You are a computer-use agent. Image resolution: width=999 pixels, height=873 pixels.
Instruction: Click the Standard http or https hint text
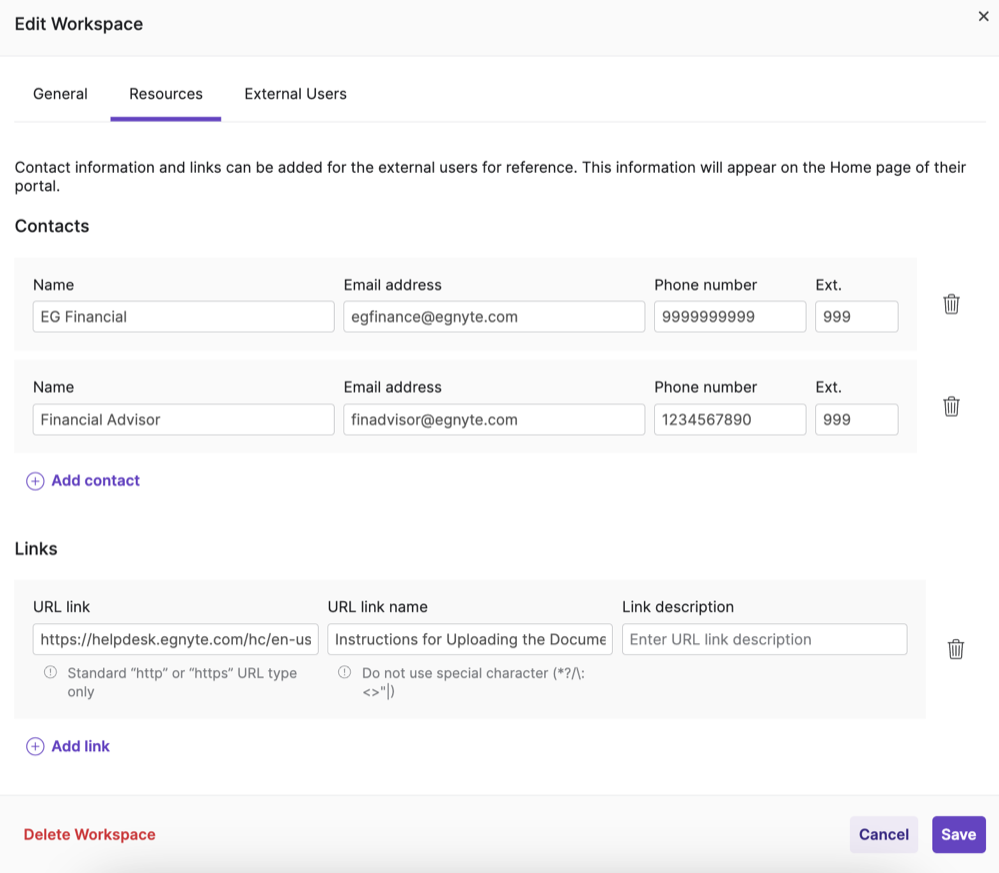pos(182,682)
